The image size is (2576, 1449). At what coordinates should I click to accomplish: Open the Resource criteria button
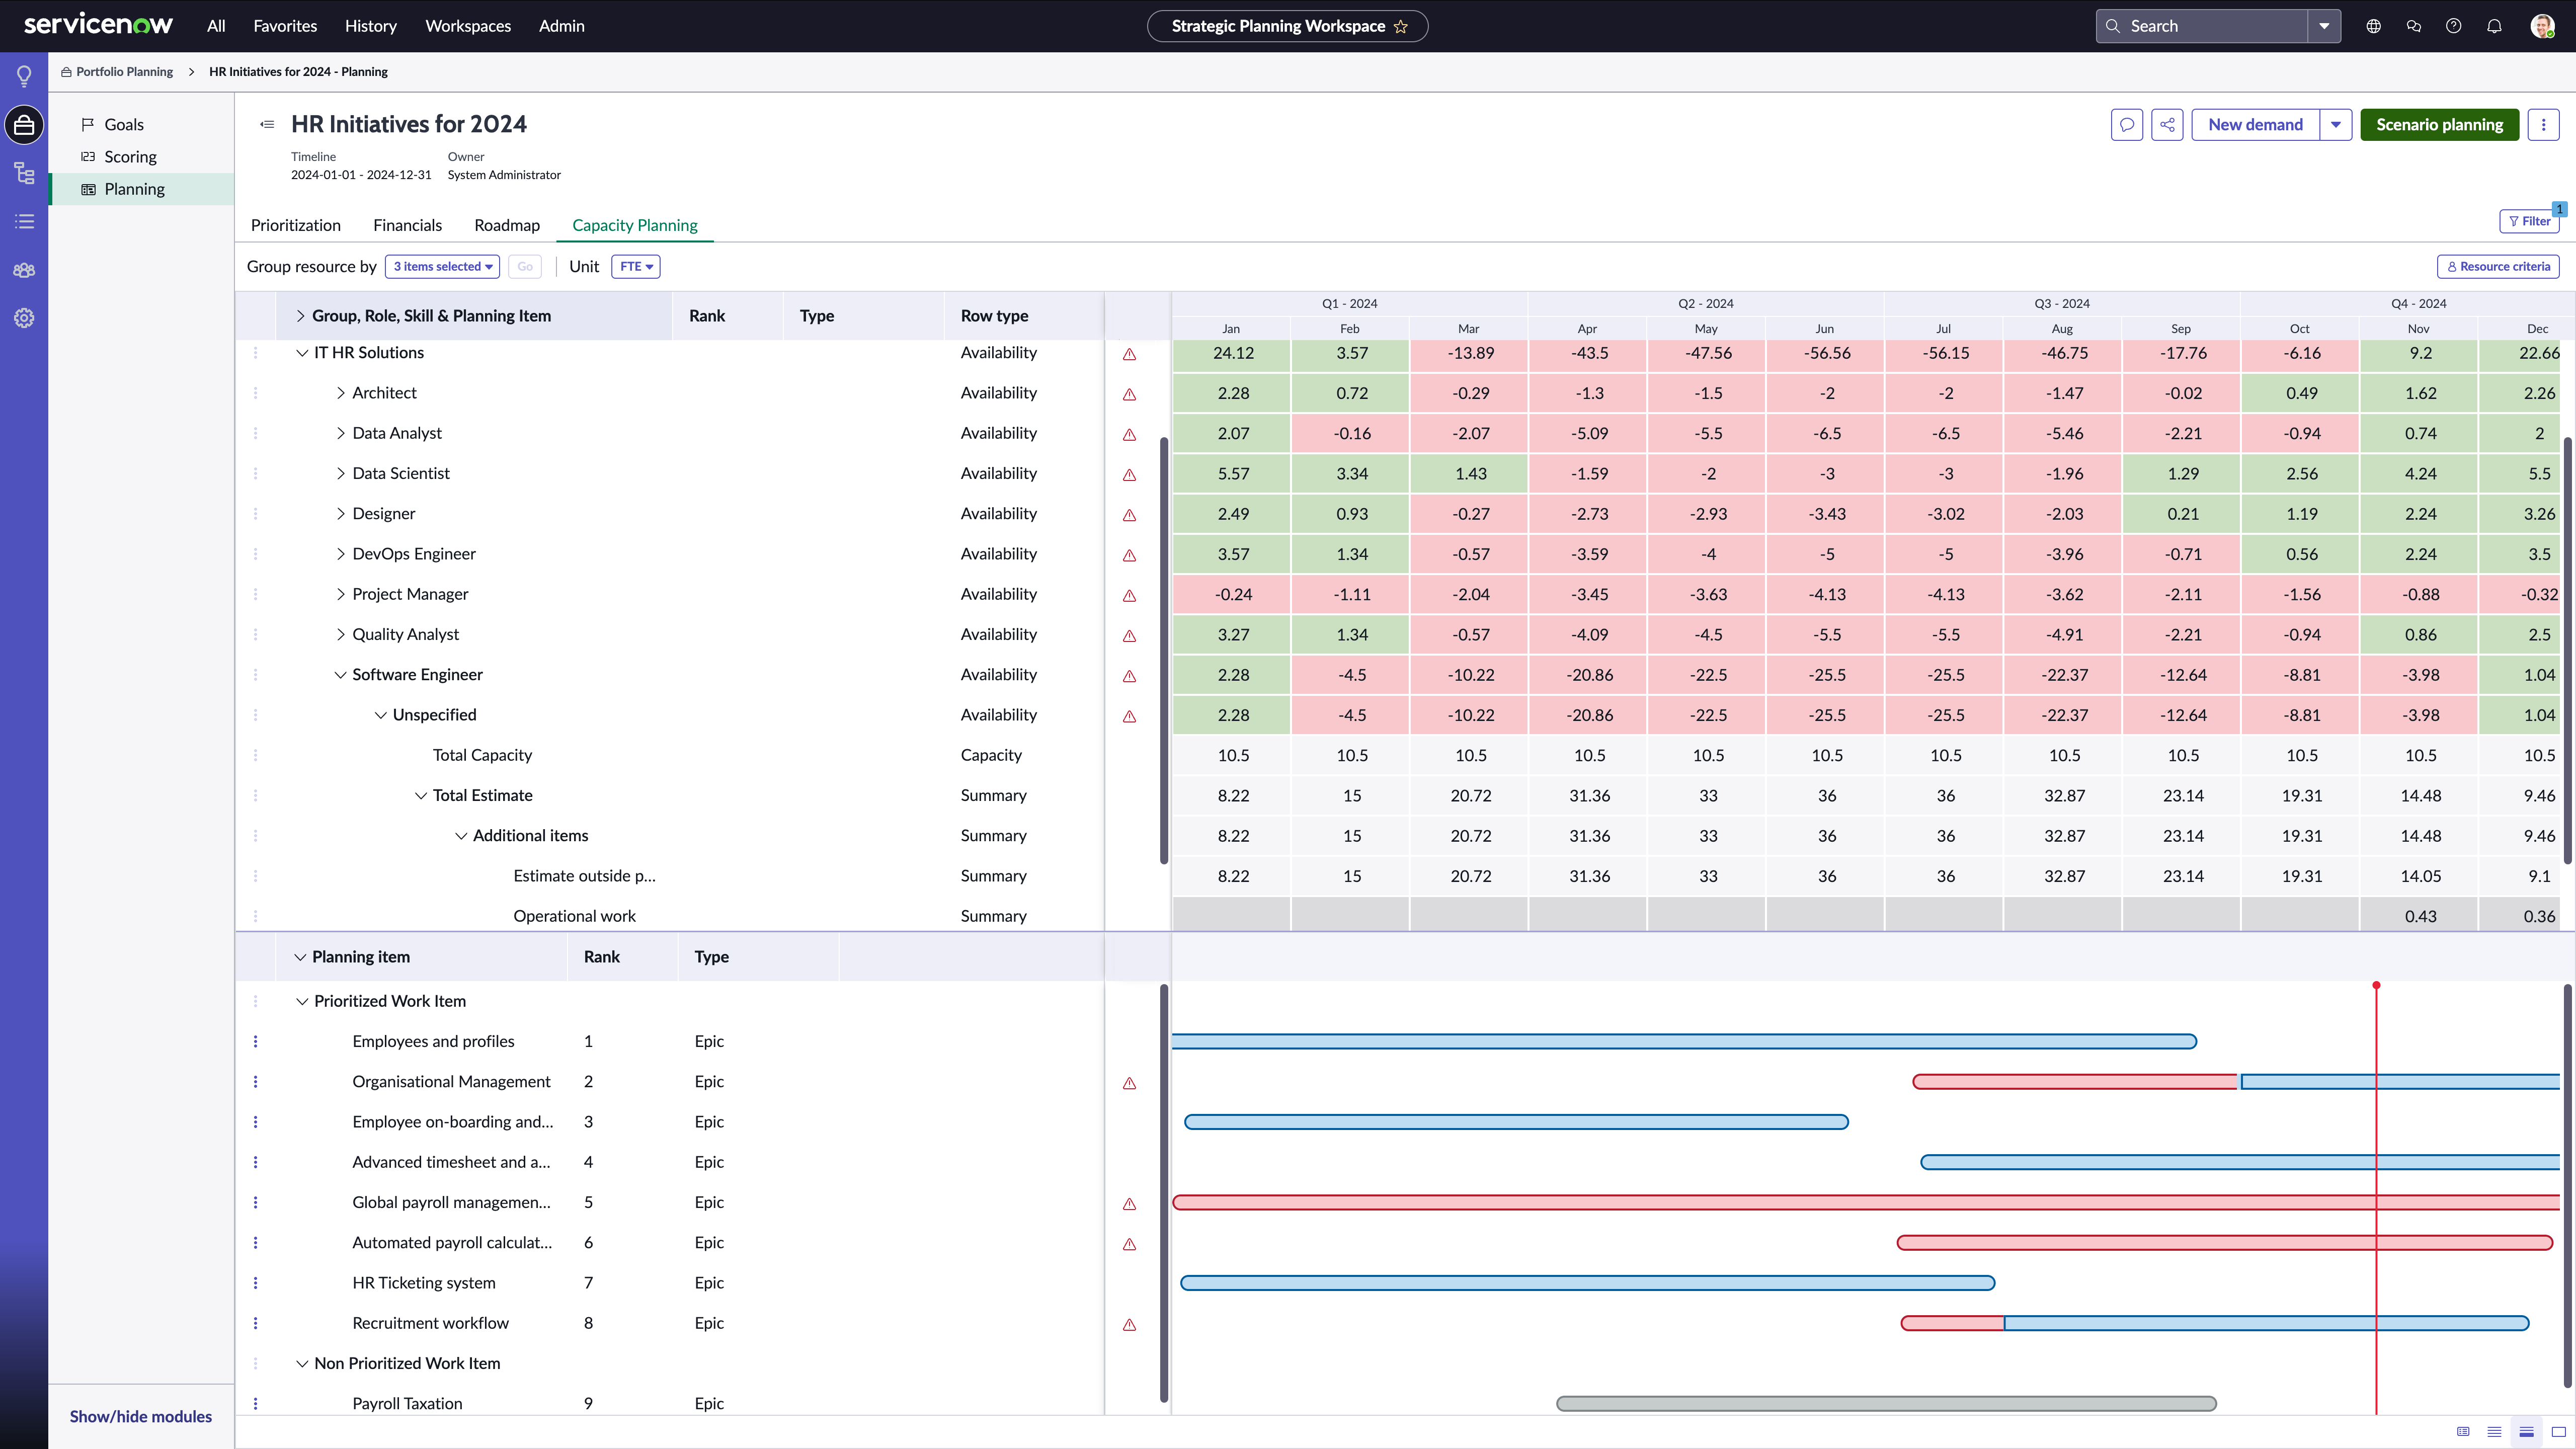tap(2498, 267)
